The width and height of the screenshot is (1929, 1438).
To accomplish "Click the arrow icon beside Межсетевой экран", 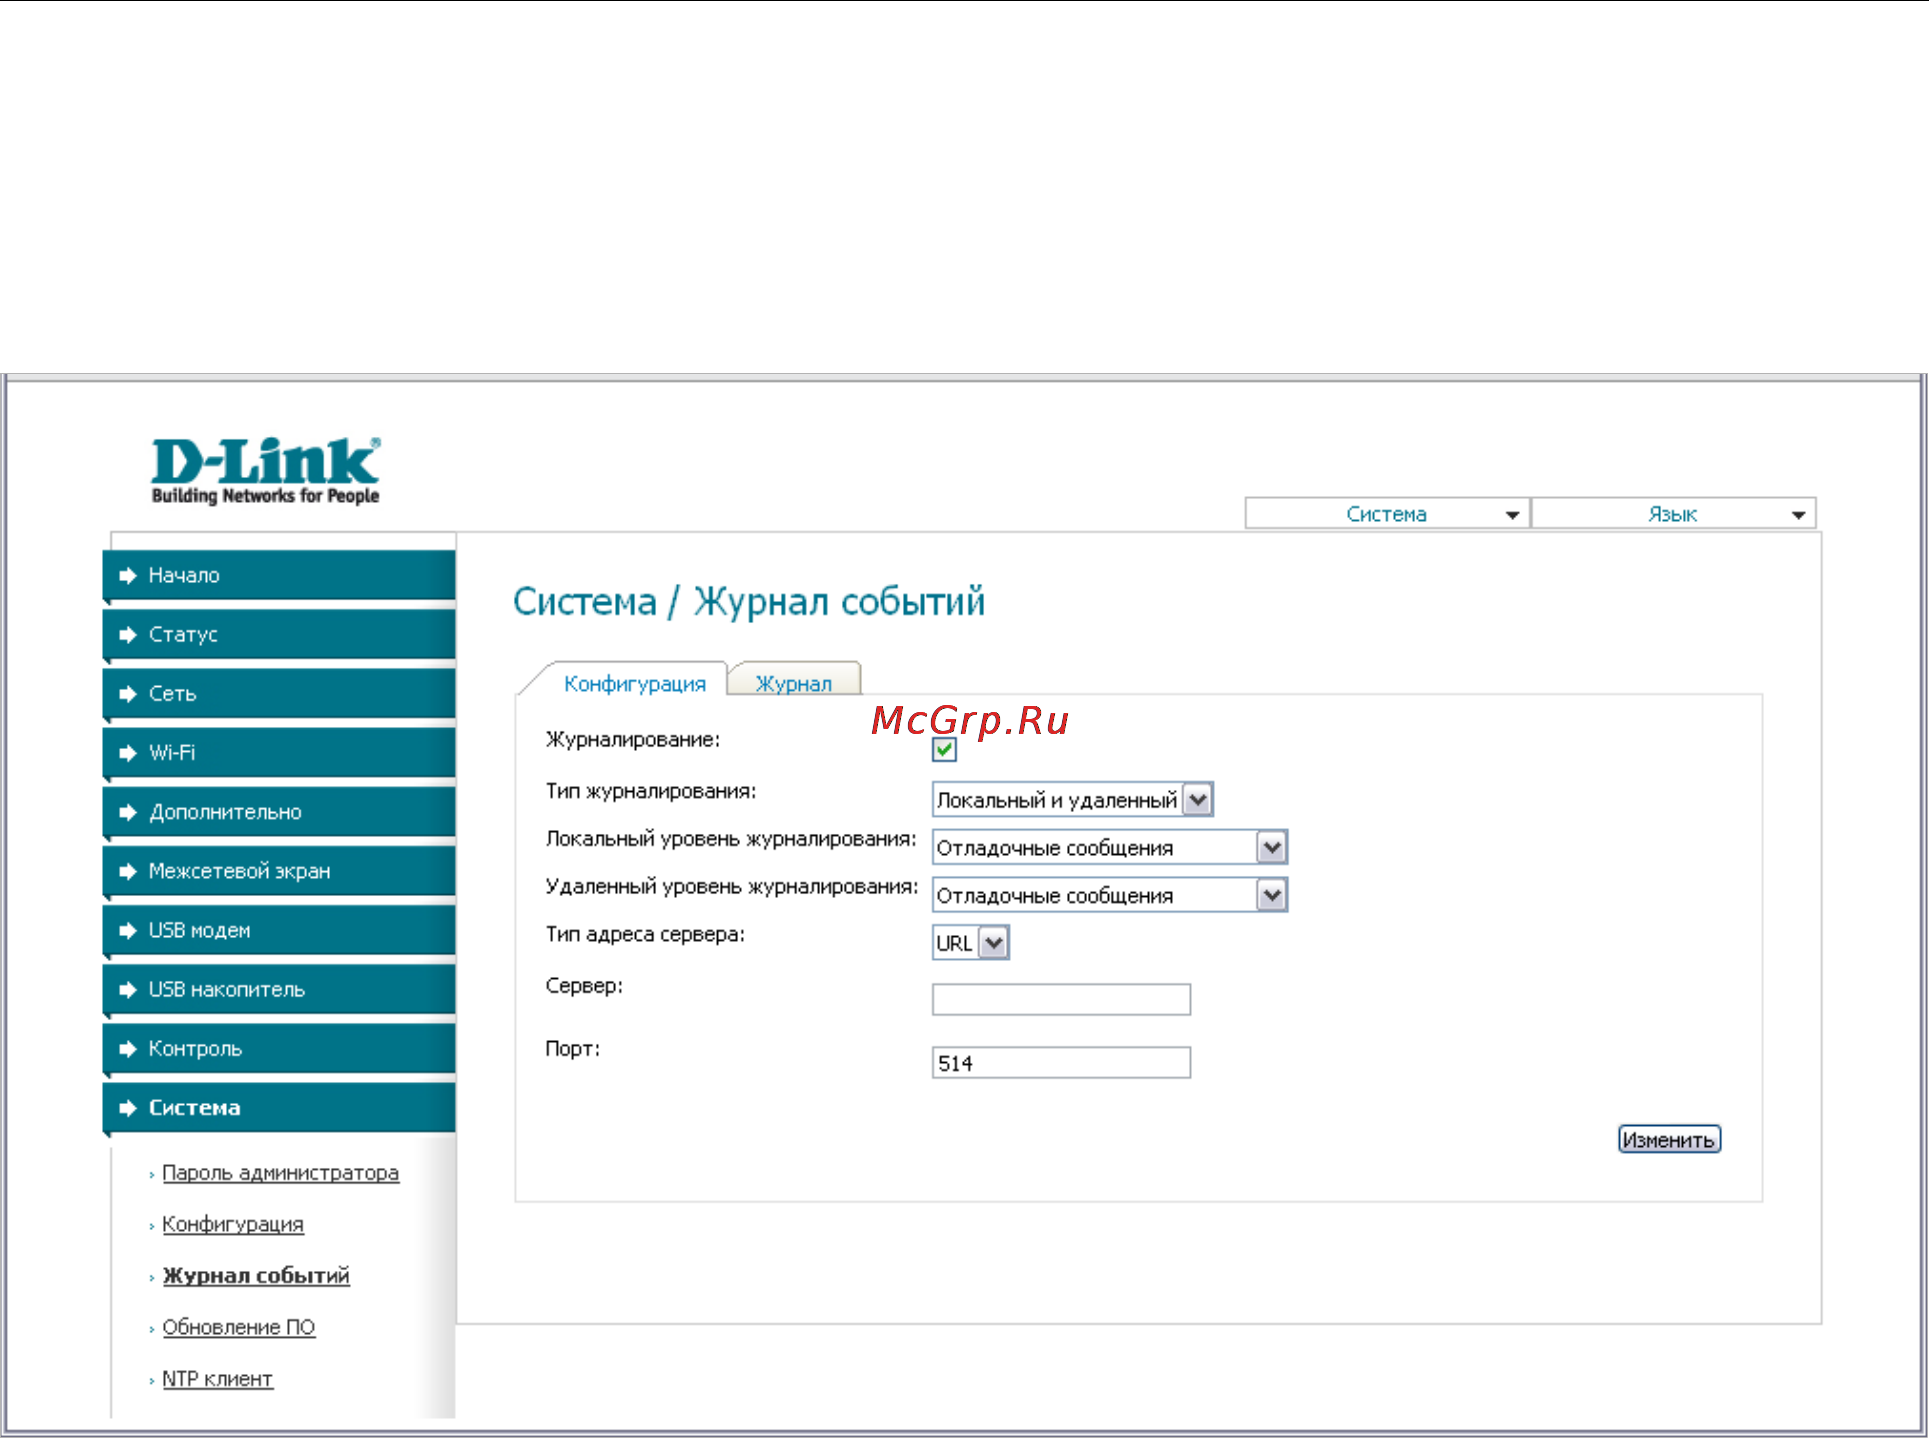I will (127, 871).
